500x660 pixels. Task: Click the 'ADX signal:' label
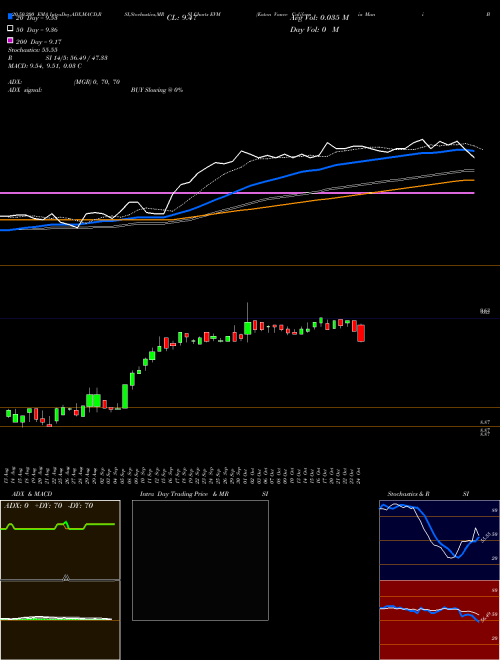coord(25,90)
